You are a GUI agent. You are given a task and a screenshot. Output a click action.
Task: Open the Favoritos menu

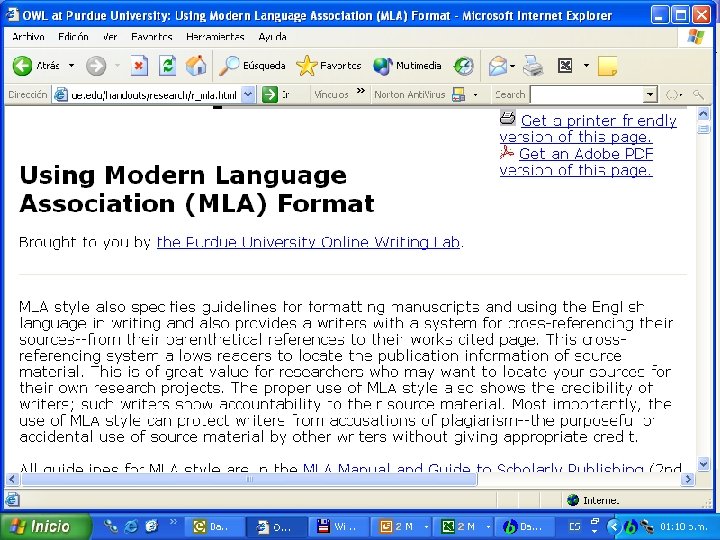click(x=152, y=37)
